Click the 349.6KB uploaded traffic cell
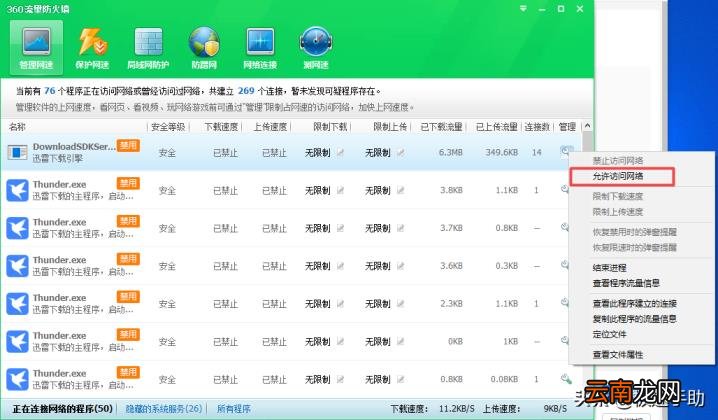This screenshot has height=420, width=718. coord(502,153)
